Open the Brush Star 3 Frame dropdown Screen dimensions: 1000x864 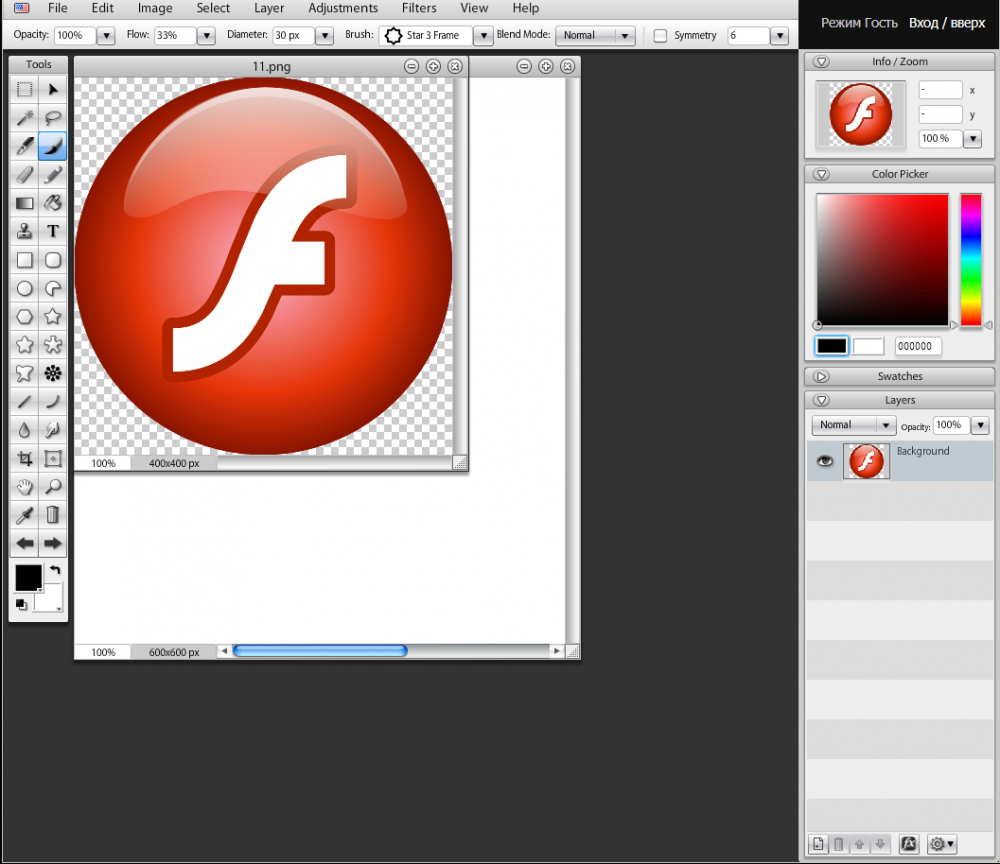tap(482, 36)
